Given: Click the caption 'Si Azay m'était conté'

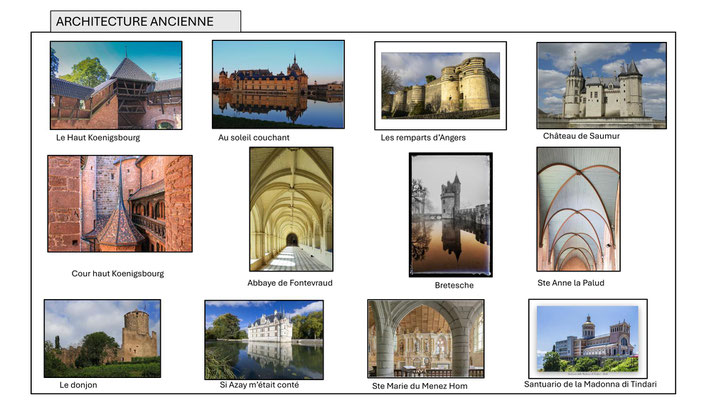Looking at the screenshot, I should (259, 385).
